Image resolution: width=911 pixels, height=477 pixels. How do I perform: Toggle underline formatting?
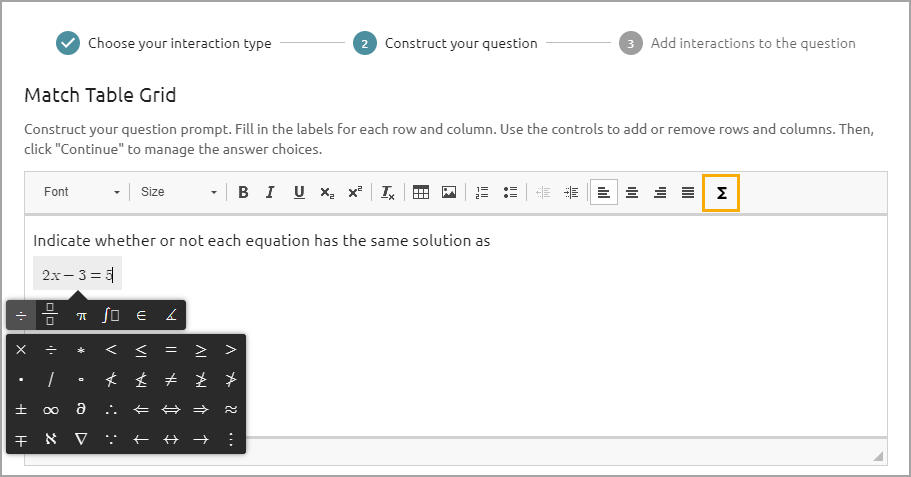point(299,192)
